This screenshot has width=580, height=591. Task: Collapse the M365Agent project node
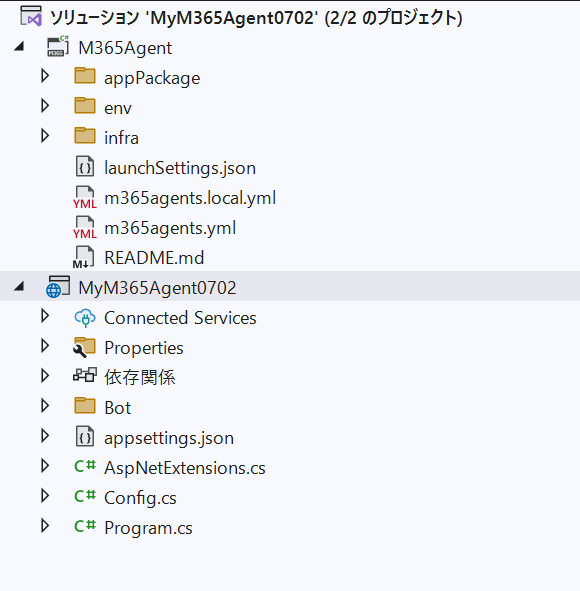point(19,47)
